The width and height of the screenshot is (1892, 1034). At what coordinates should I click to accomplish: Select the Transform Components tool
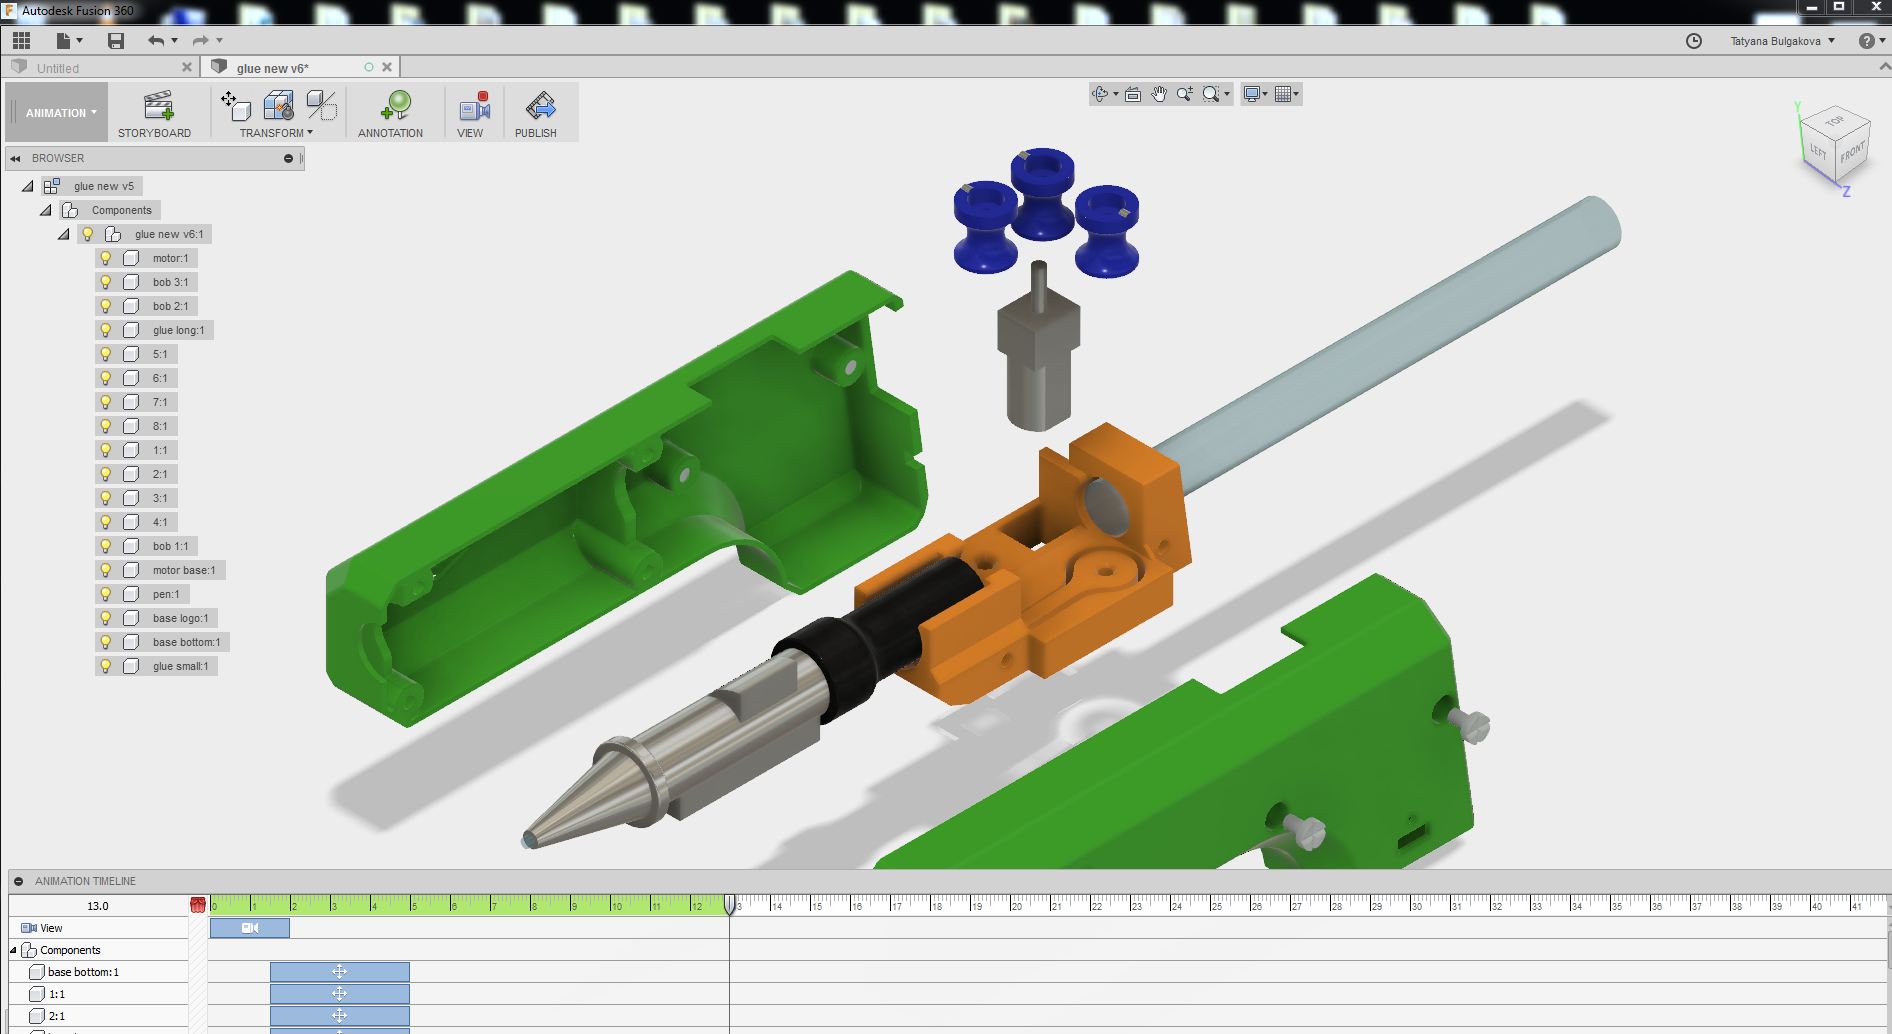click(235, 105)
